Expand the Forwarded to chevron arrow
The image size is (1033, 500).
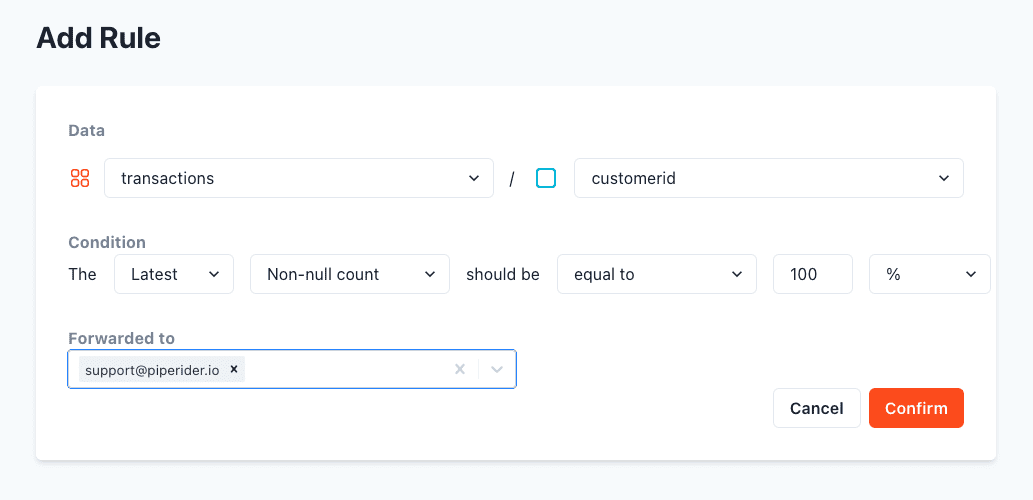click(x=497, y=369)
